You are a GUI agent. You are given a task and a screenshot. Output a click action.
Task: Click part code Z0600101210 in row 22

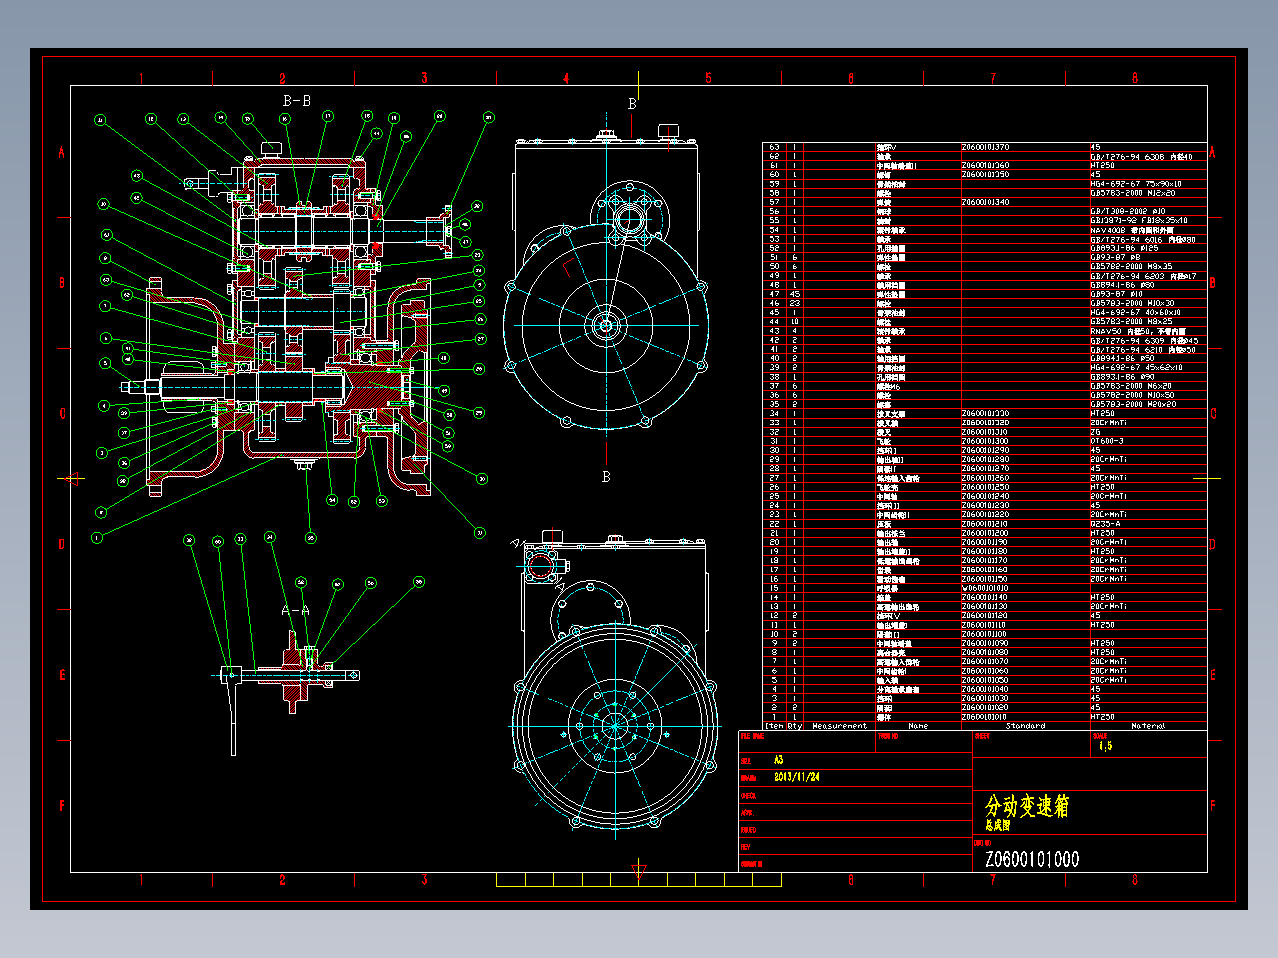click(985, 524)
